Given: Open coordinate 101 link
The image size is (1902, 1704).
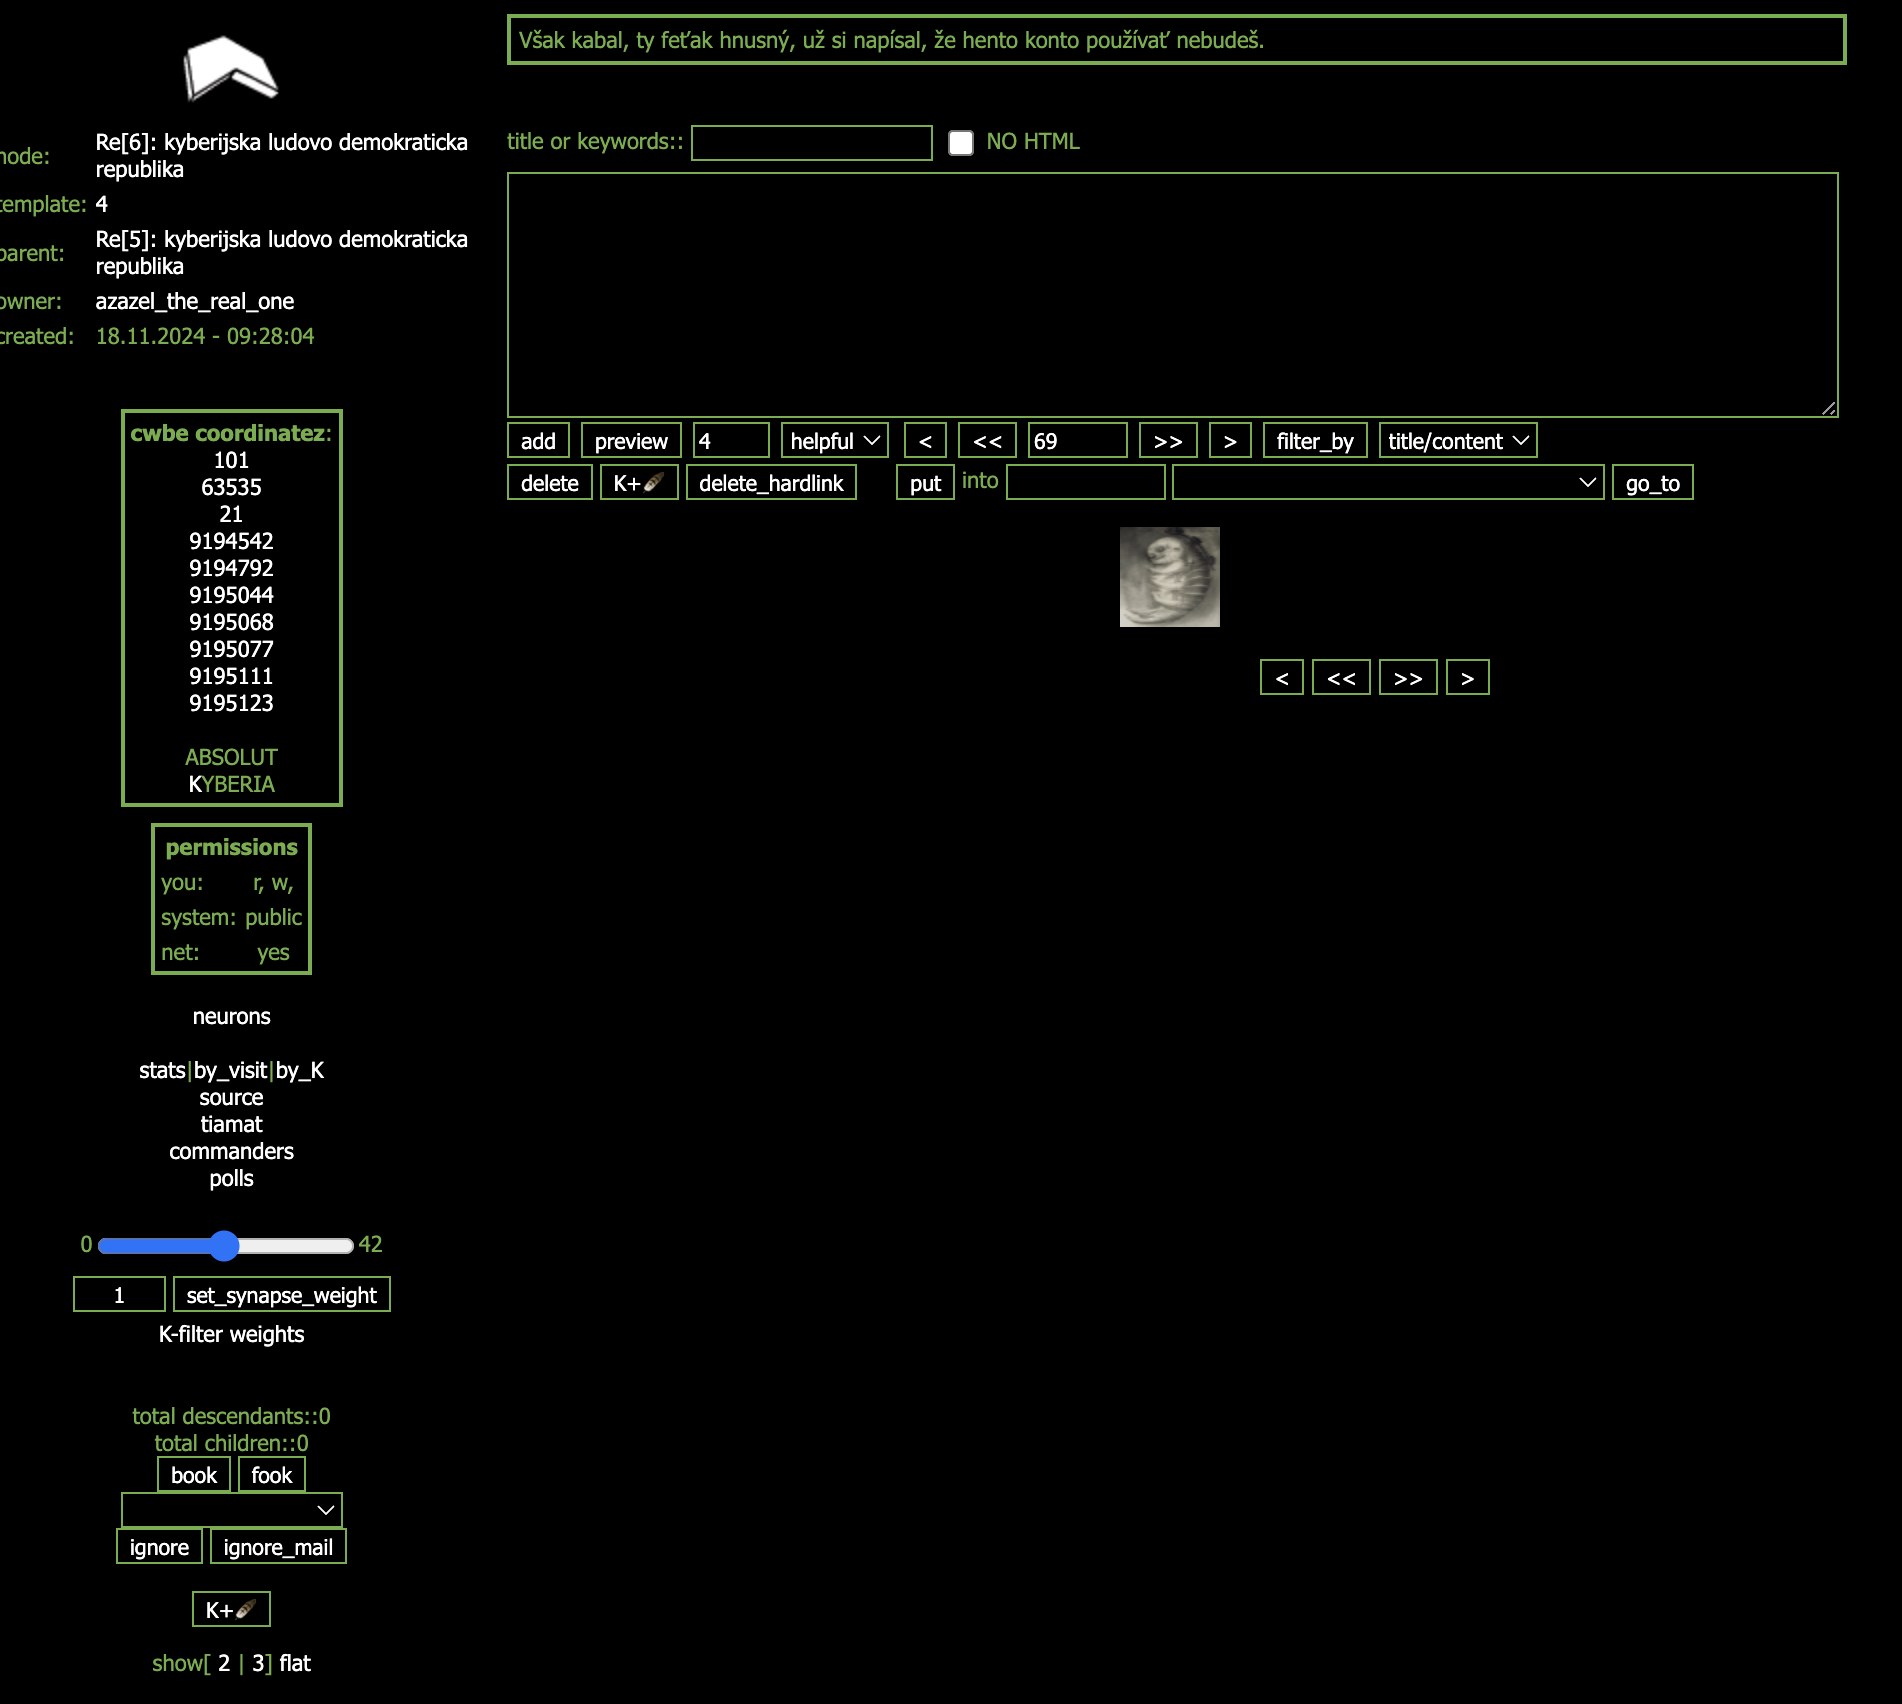Looking at the screenshot, I should click(x=231, y=460).
